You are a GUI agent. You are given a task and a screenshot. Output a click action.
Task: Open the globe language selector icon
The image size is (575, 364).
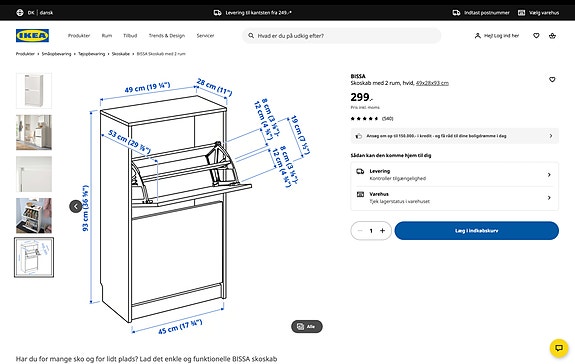point(20,12)
